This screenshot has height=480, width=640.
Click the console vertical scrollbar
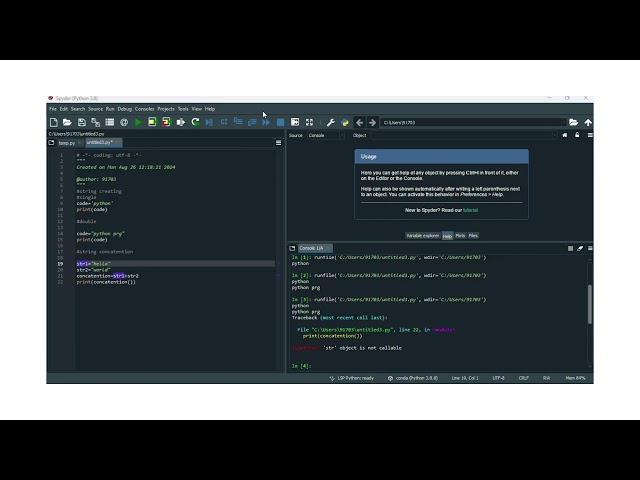point(590,304)
